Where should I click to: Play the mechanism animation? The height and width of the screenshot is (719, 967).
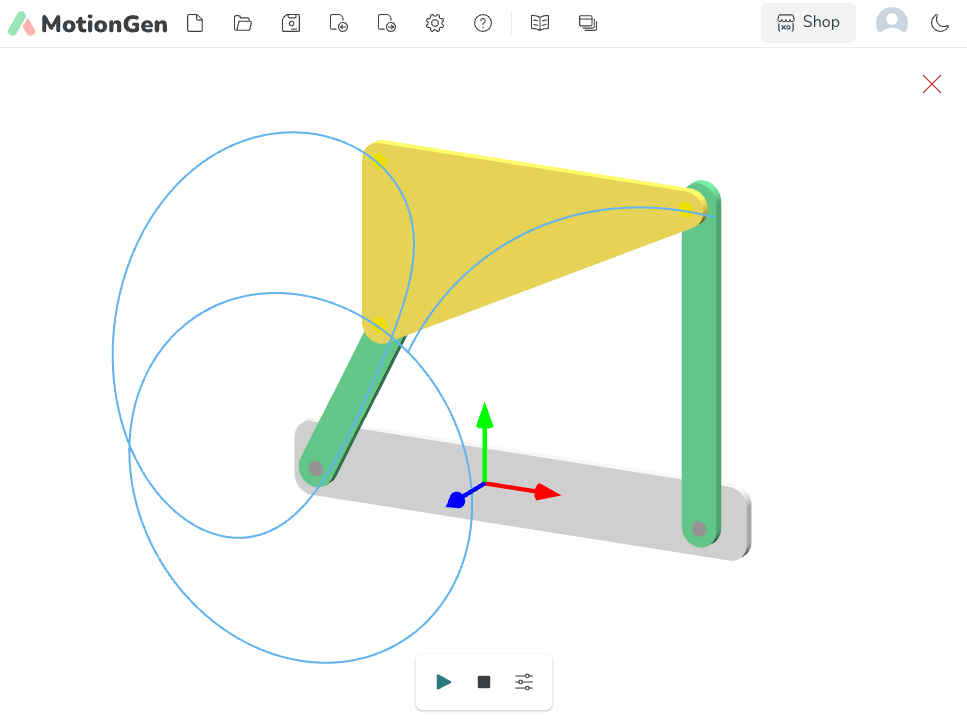(444, 682)
